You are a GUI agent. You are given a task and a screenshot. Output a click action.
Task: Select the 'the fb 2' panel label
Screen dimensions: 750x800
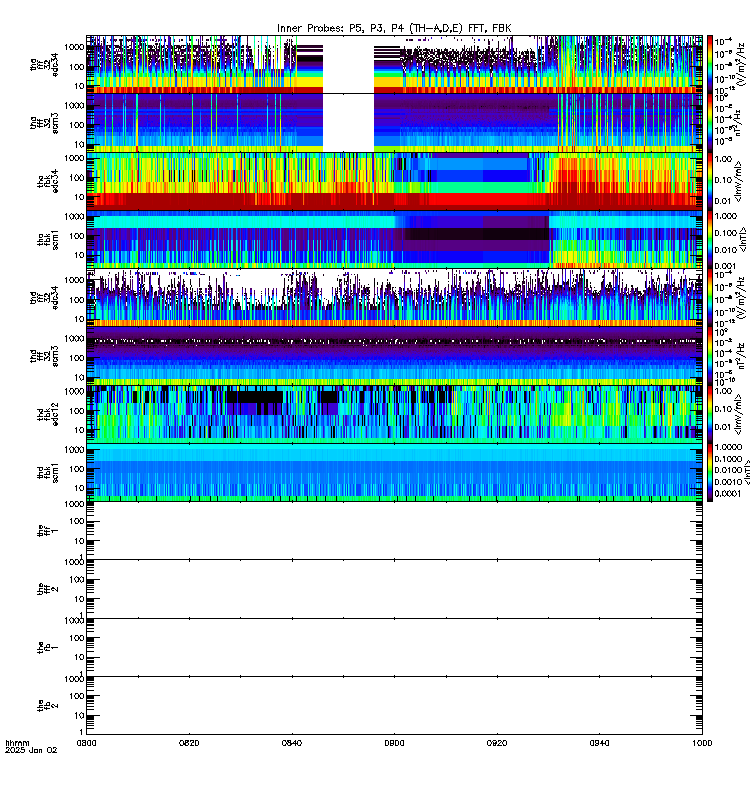coord(47,706)
